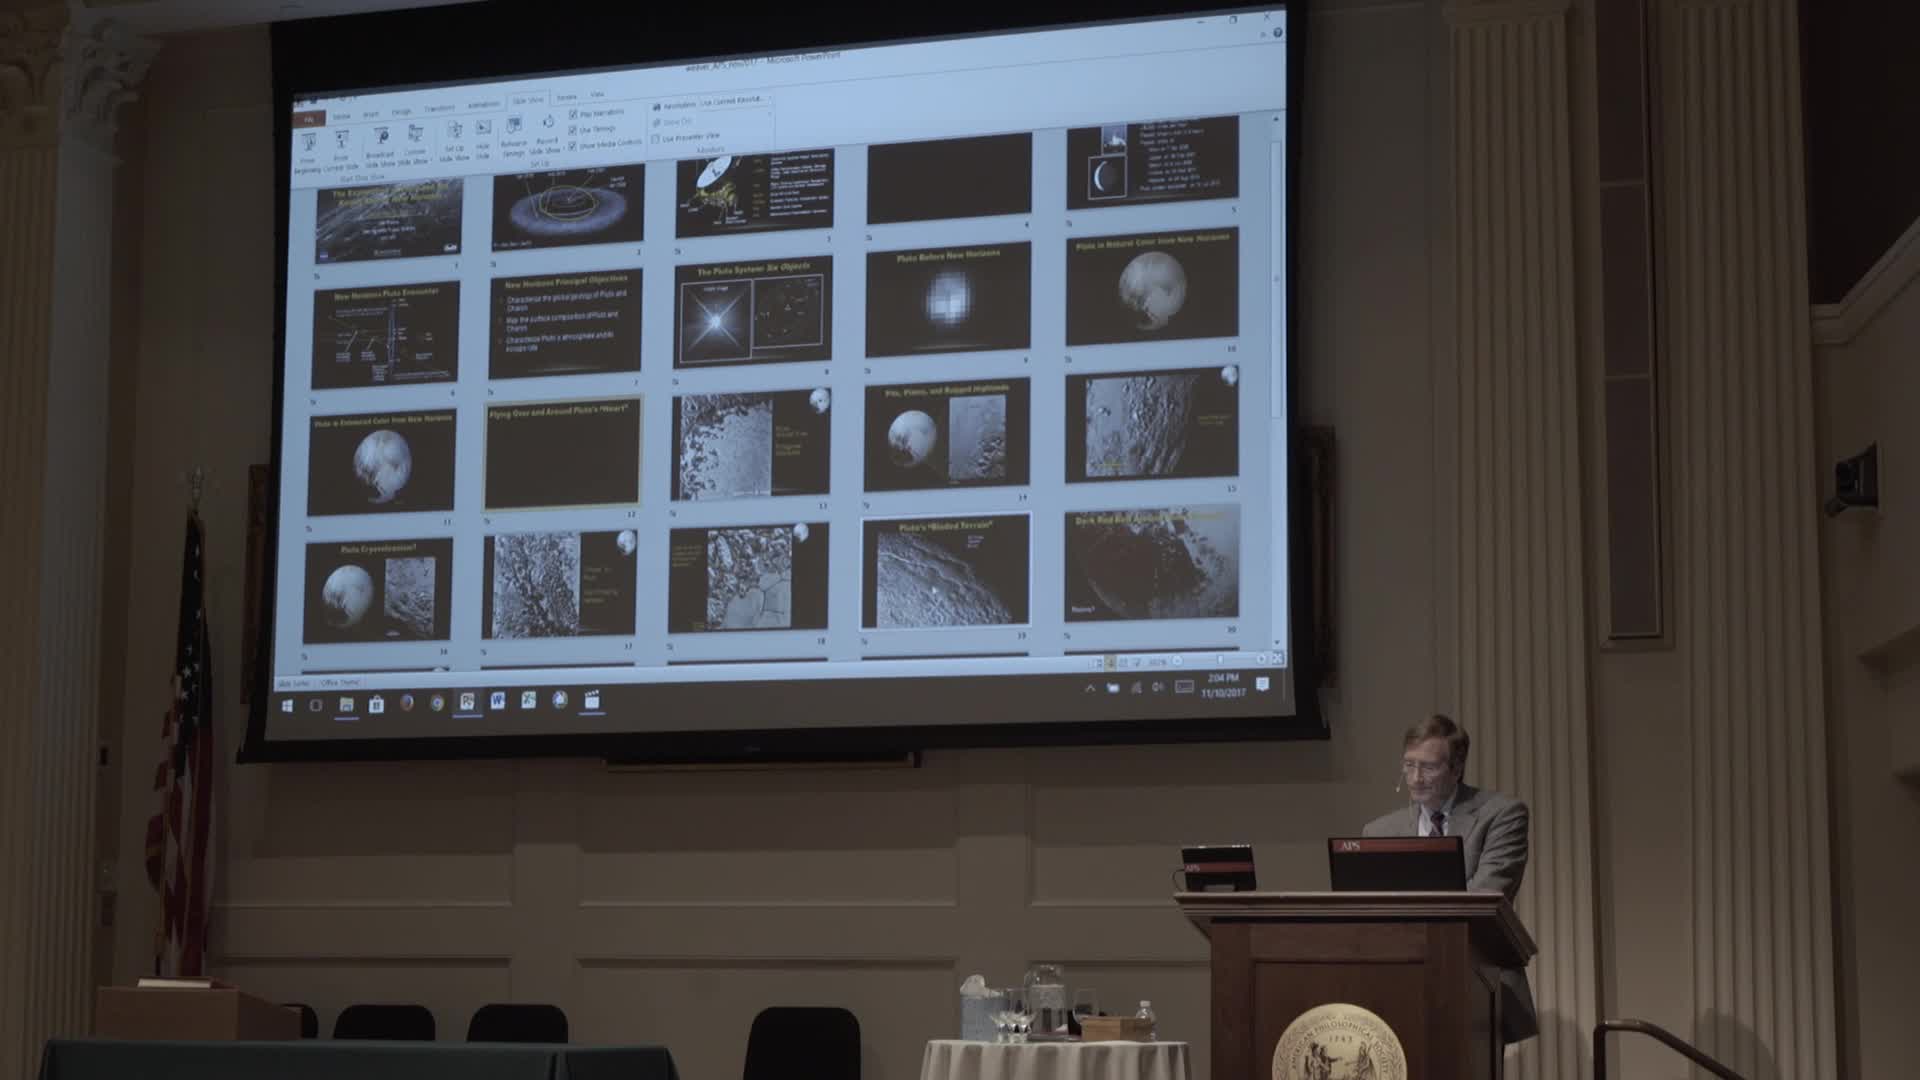
Task: Switch to the Home ribbon tab
Action: pos(342,116)
